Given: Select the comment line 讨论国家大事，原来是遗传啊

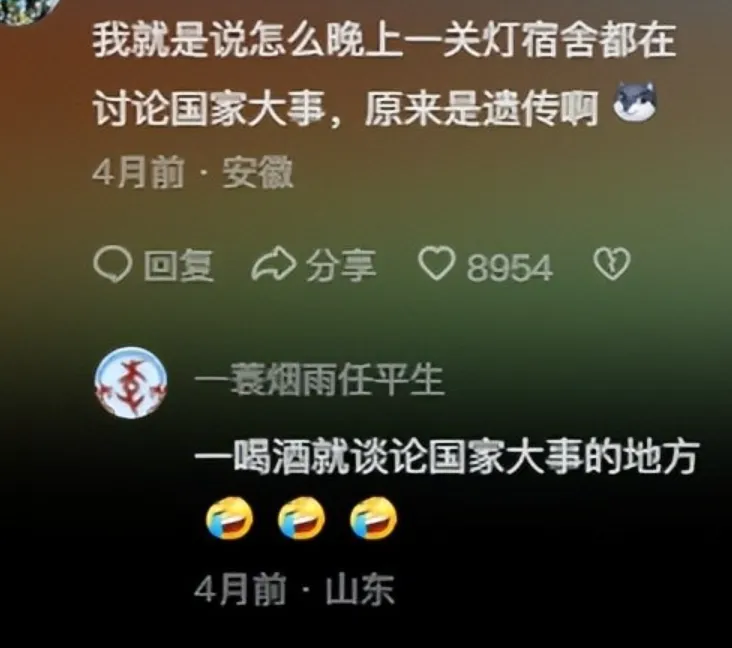Looking at the screenshot, I should pyautogui.click(x=345, y=108).
